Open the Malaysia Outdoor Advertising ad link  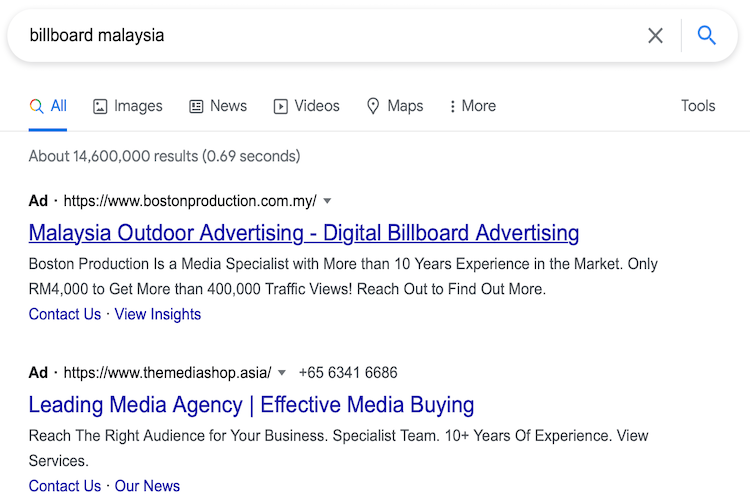[304, 233]
